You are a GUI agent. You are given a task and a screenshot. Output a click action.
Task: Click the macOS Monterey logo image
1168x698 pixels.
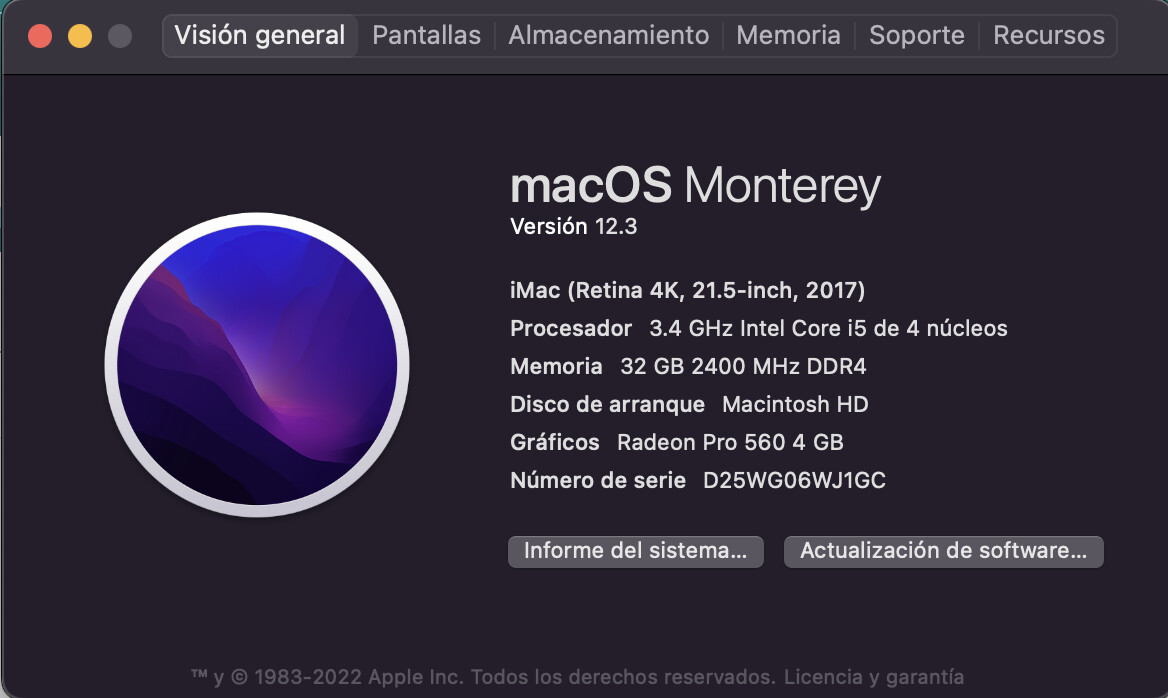coord(257,365)
